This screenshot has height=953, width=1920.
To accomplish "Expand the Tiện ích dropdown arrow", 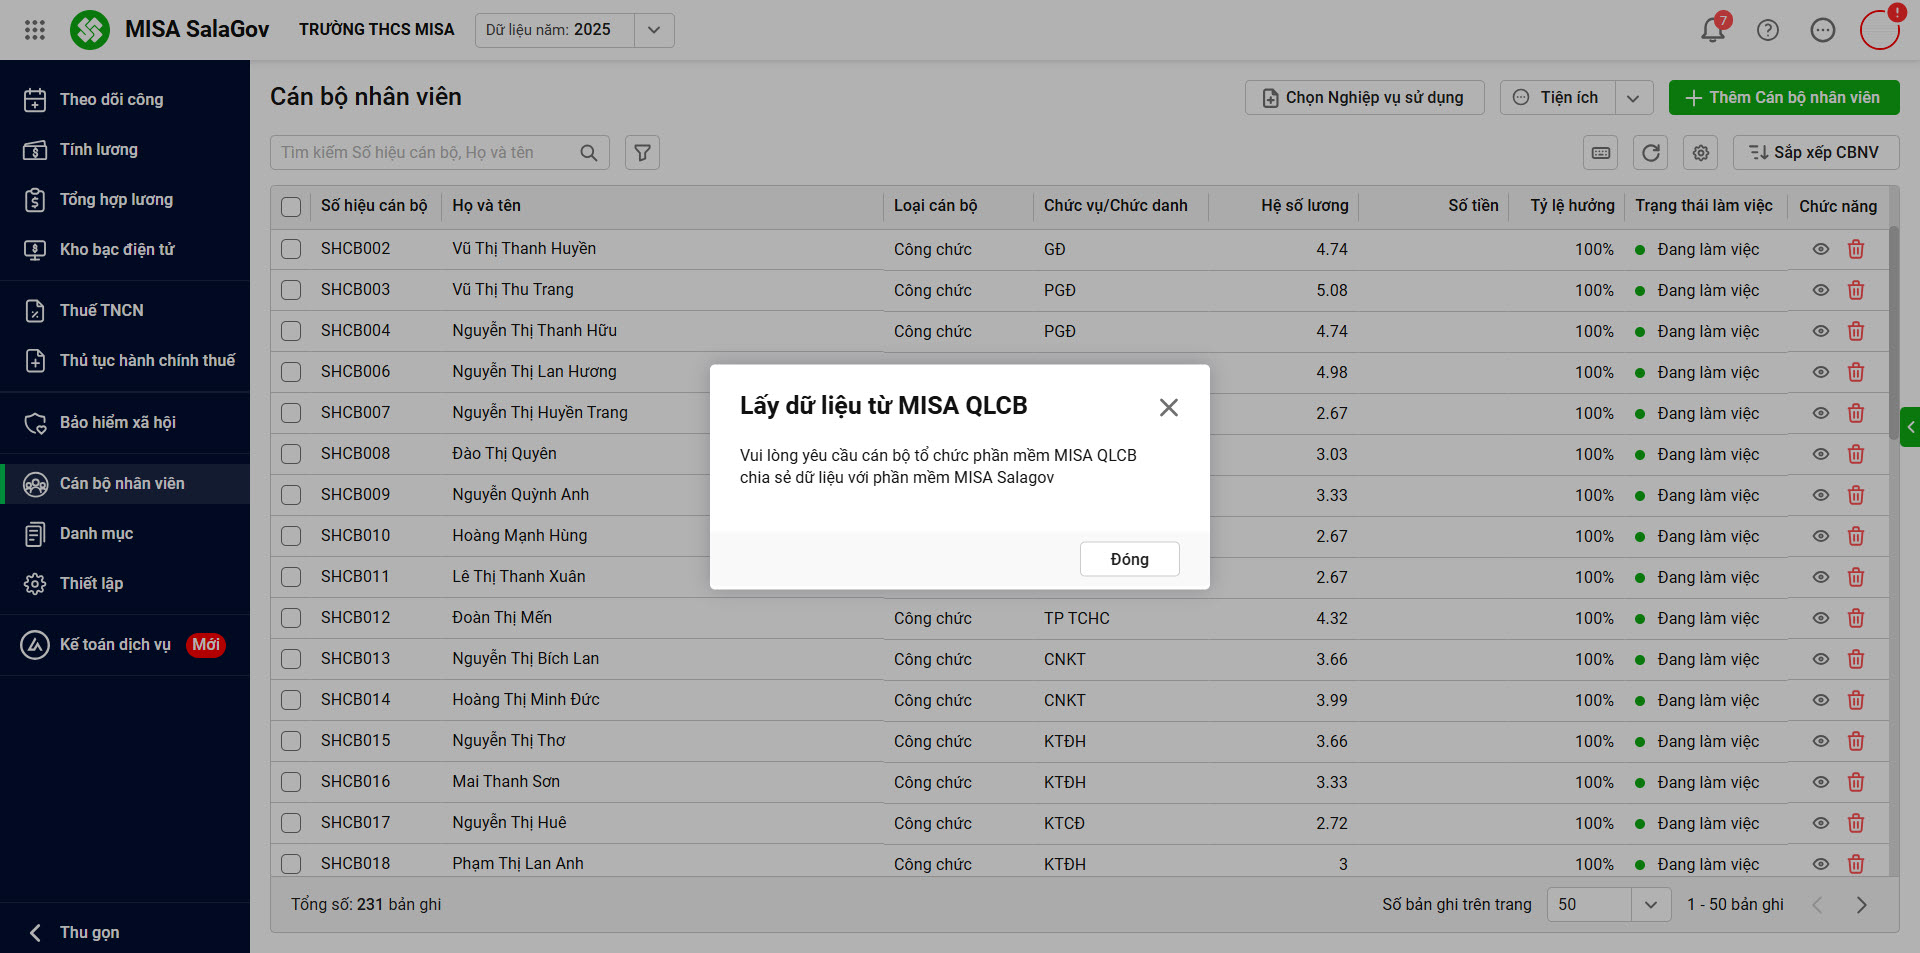I will click(x=1633, y=98).
